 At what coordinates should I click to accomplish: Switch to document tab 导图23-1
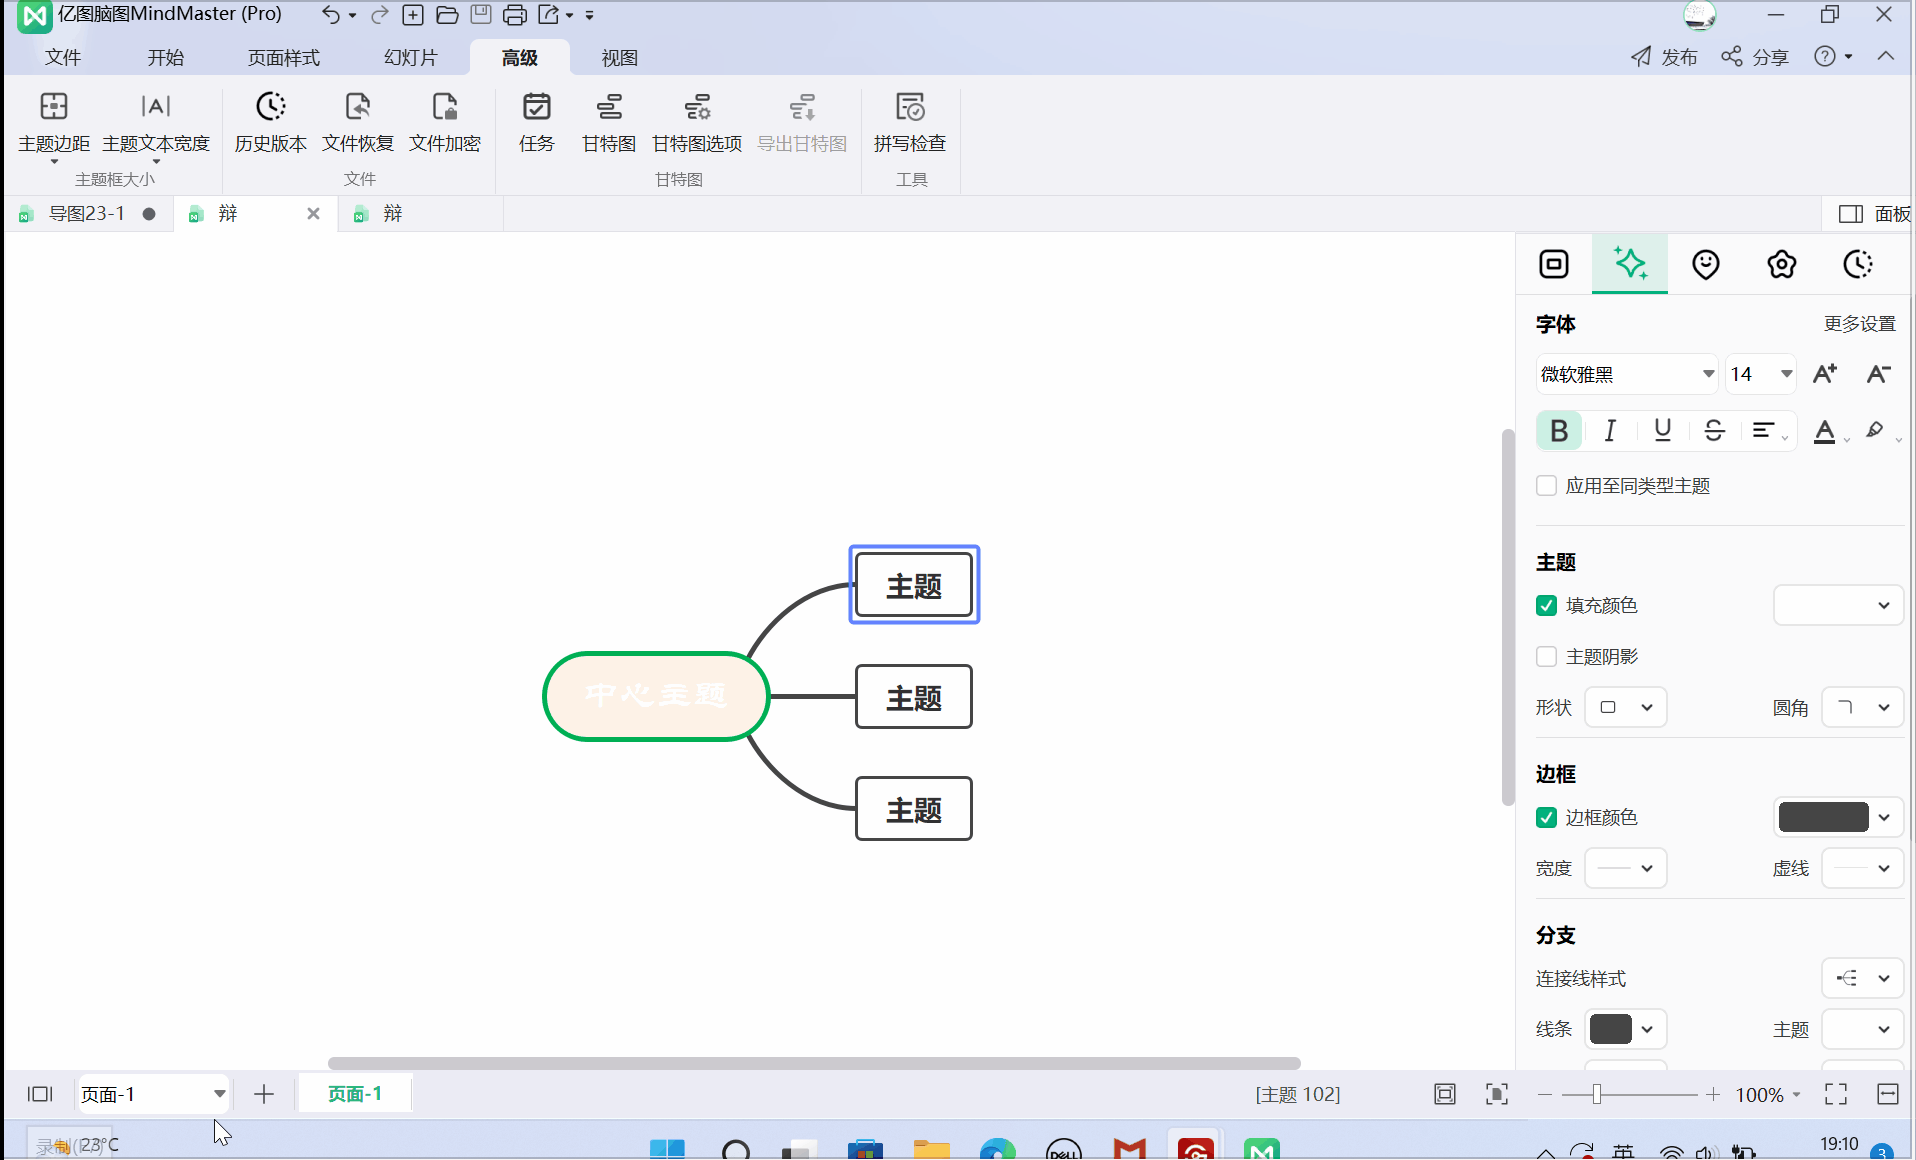click(87, 214)
